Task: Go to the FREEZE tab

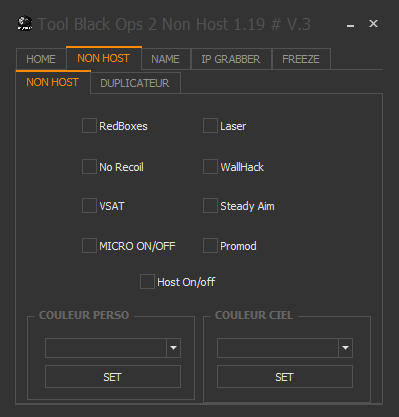Action: click(x=301, y=59)
